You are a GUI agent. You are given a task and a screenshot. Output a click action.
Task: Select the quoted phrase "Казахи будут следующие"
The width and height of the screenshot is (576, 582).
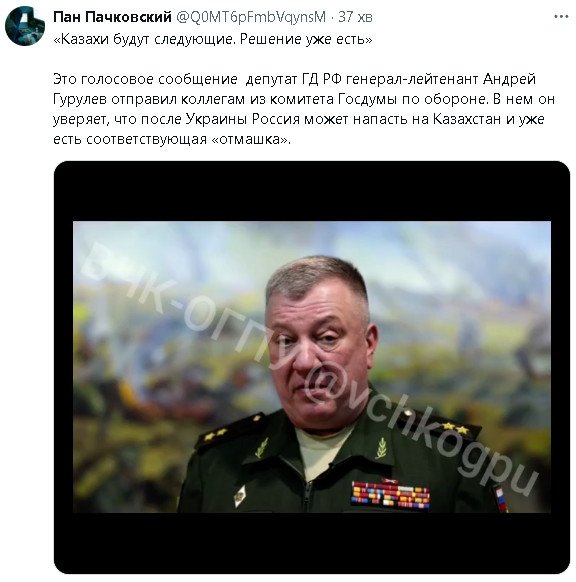148,39
